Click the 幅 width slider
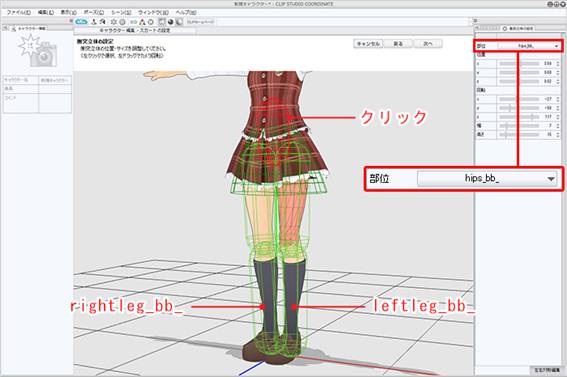This screenshot has height=377, width=567. (x=519, y=125)
